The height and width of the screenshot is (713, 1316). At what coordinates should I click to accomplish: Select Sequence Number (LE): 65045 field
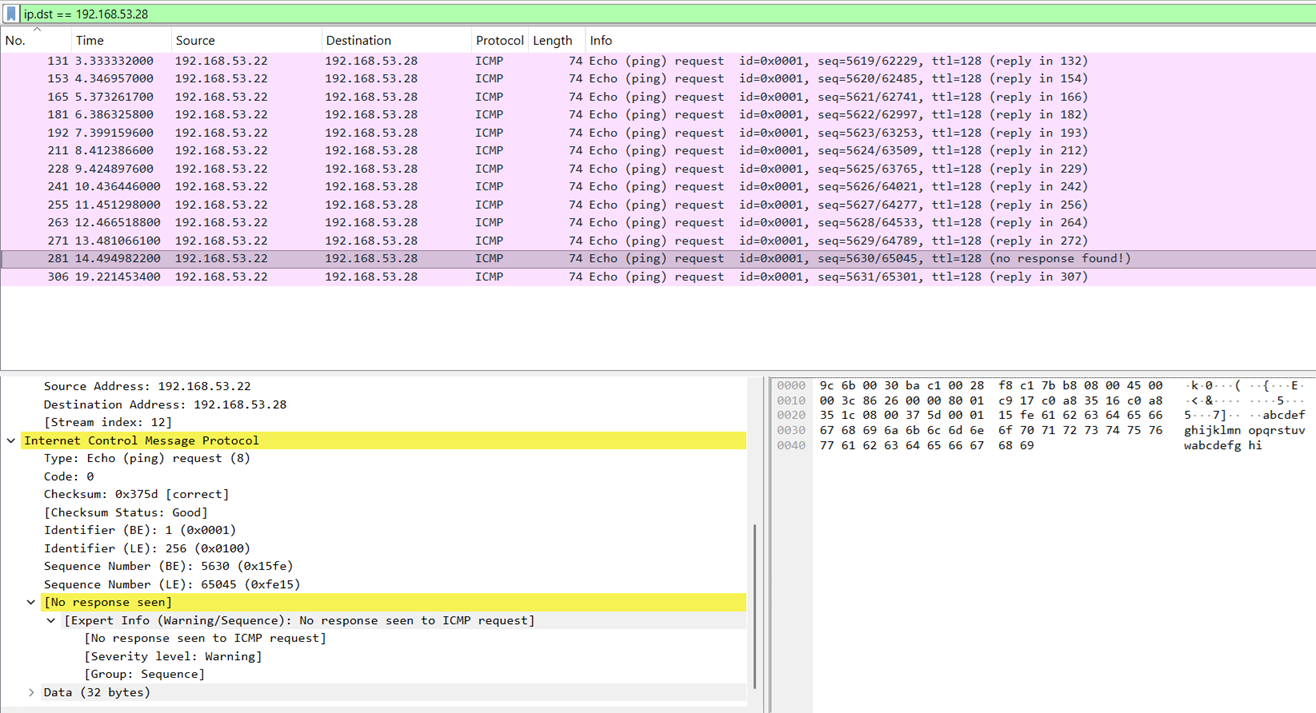[172, 585]
